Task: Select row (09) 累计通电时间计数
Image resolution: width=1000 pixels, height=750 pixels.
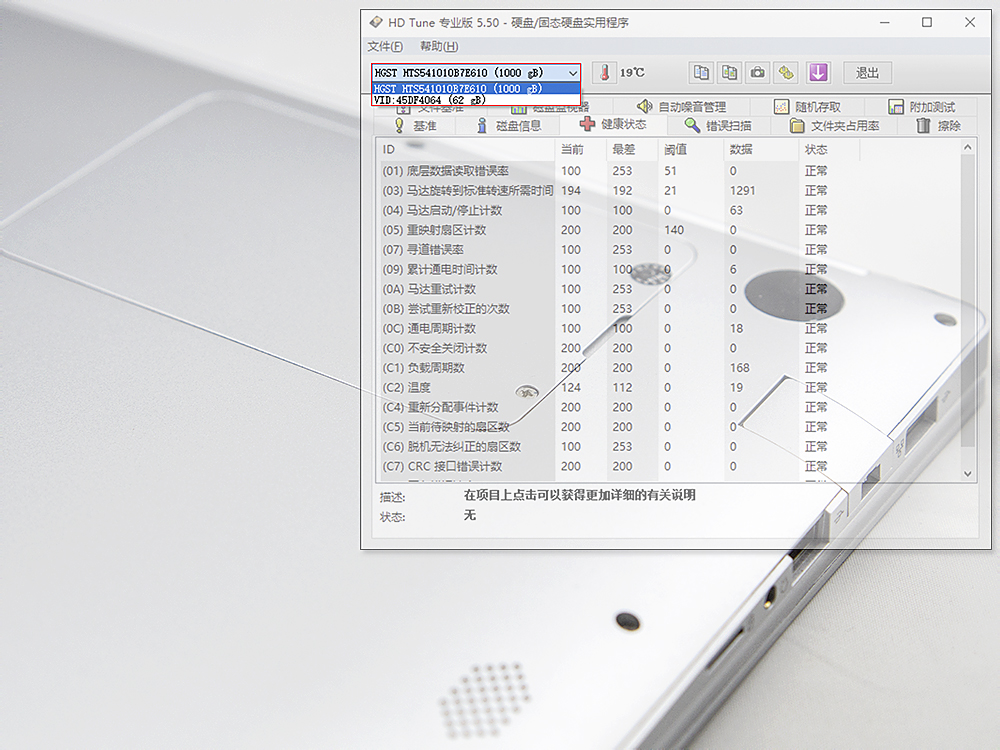Action: (668, 270)
